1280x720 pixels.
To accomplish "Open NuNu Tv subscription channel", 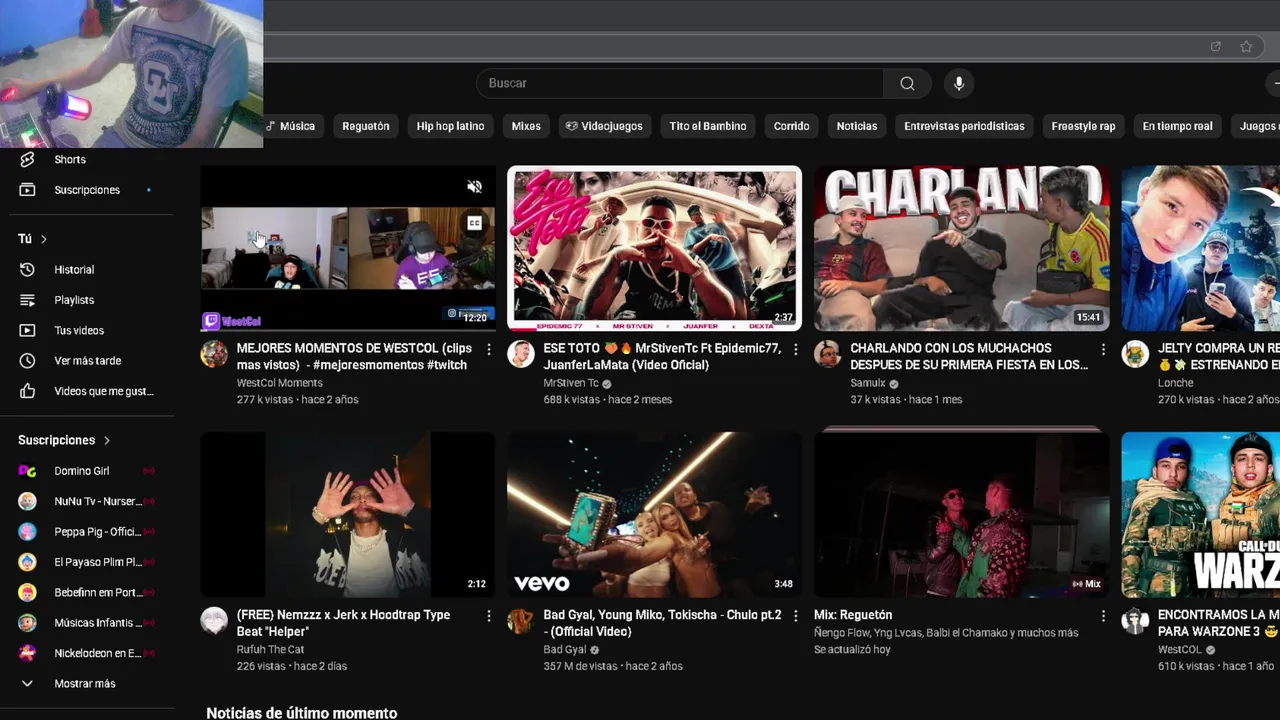I will click(87, 501).
